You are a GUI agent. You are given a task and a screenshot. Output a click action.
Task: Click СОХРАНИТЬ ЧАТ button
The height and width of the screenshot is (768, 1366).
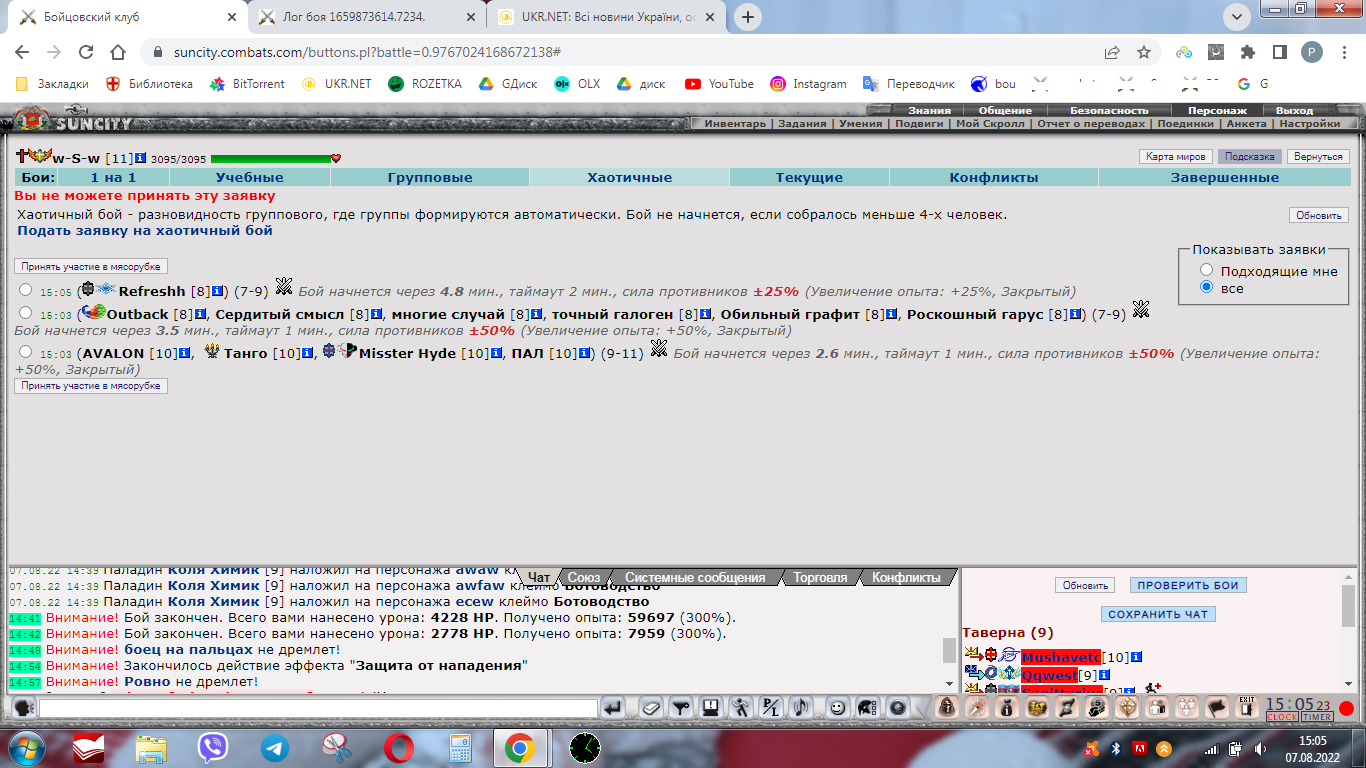[x=1158, y=615]
